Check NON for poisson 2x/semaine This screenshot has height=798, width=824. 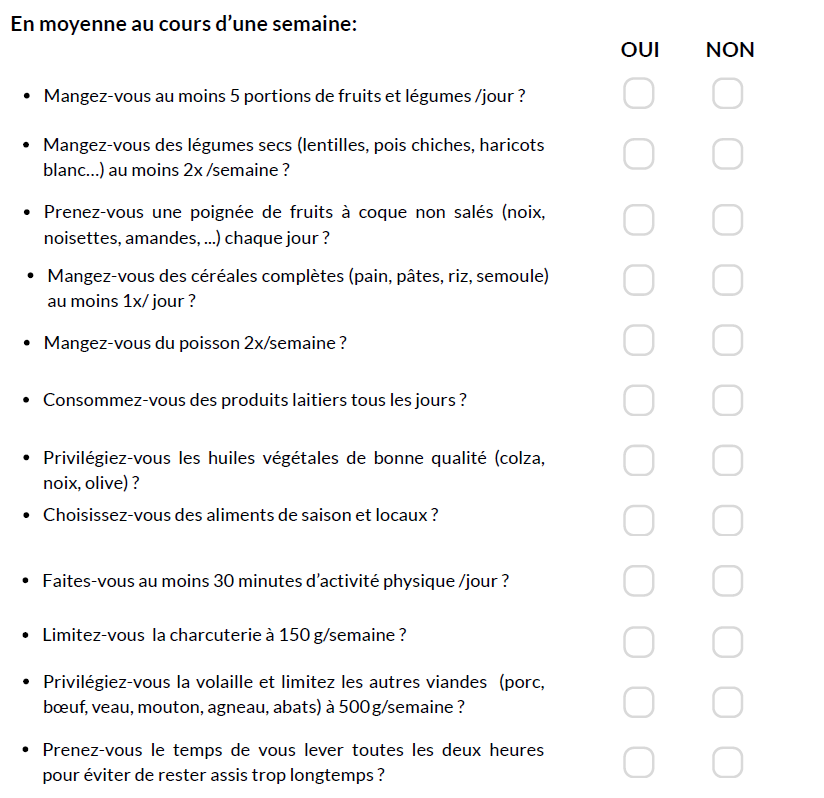[727, 341]
